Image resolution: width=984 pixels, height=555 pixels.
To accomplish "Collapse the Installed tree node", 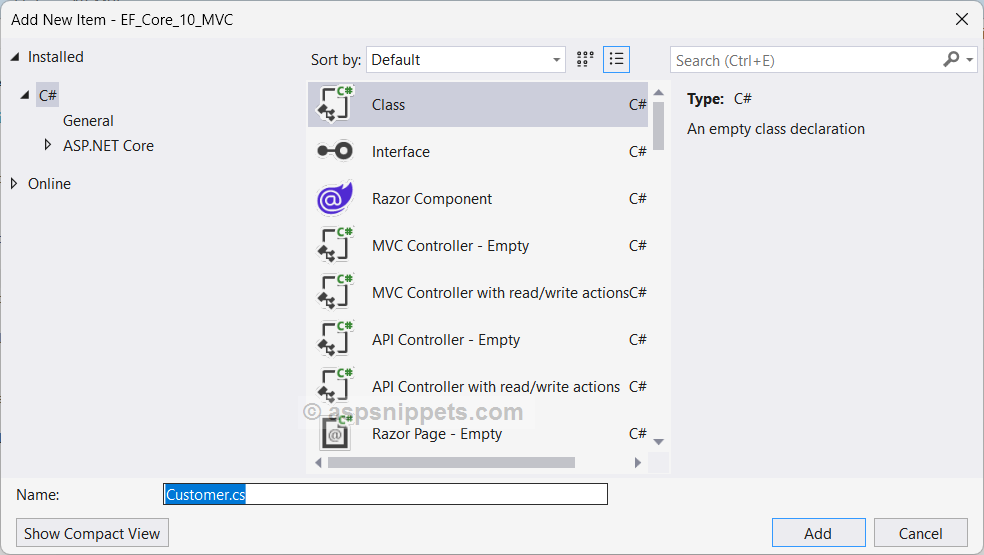I will coord(15,57).
